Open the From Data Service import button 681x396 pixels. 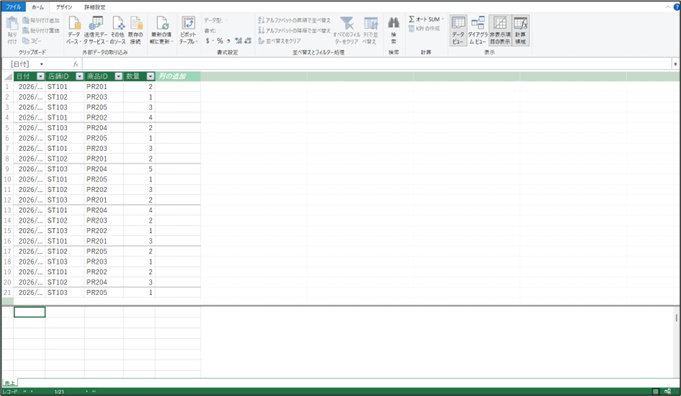pyautogui.click(x=96, y=30)
